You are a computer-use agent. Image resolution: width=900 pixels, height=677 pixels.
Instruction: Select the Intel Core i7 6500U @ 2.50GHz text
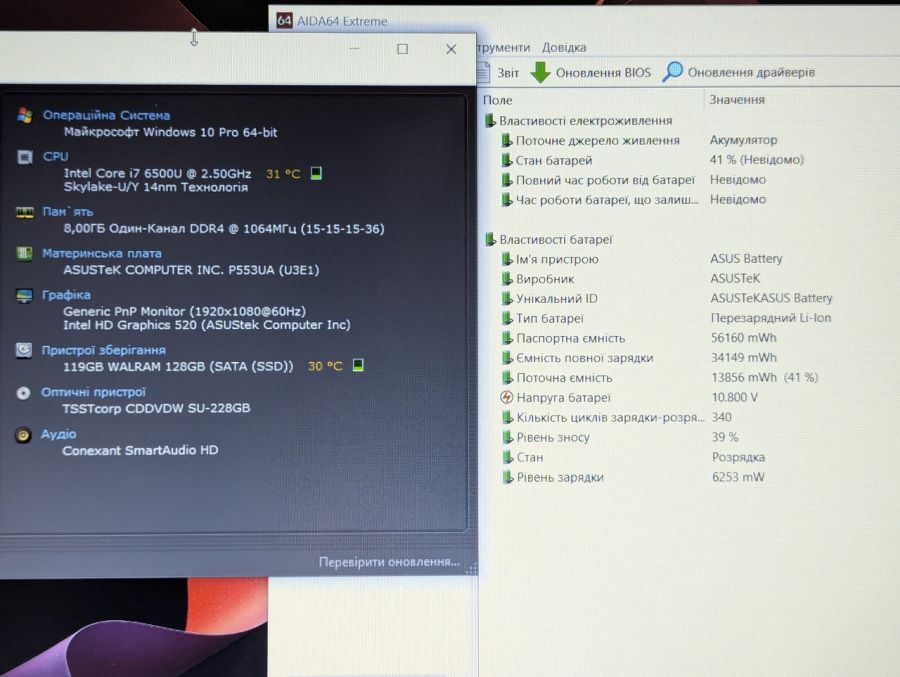click(157, 173)
